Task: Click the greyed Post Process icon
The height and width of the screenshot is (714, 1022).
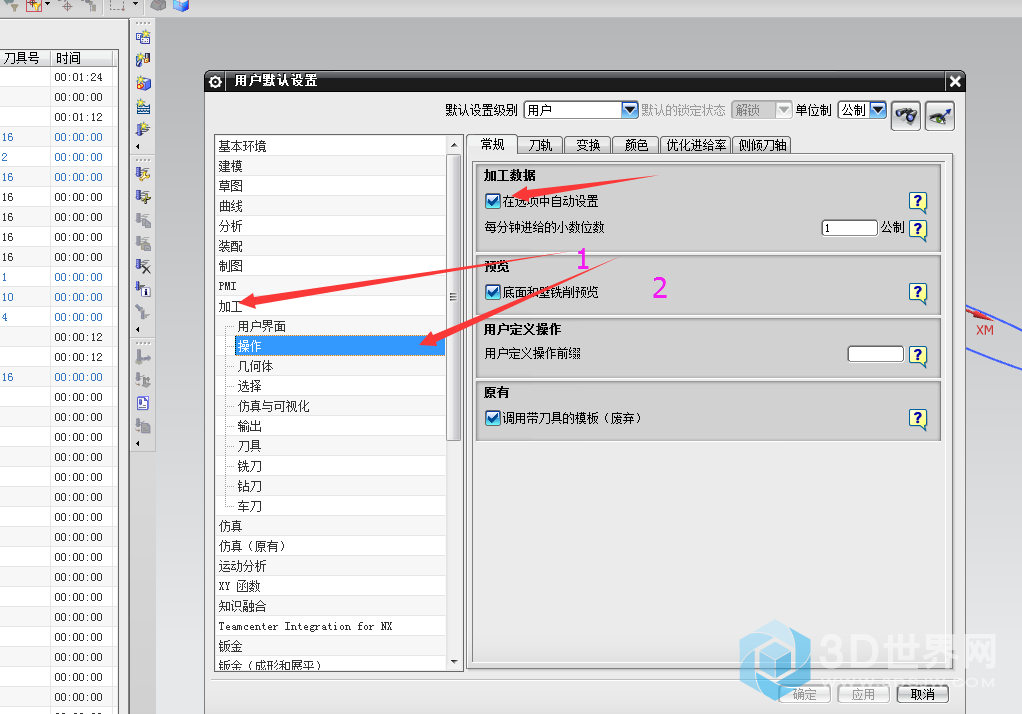Action: [x=143, y=426]
